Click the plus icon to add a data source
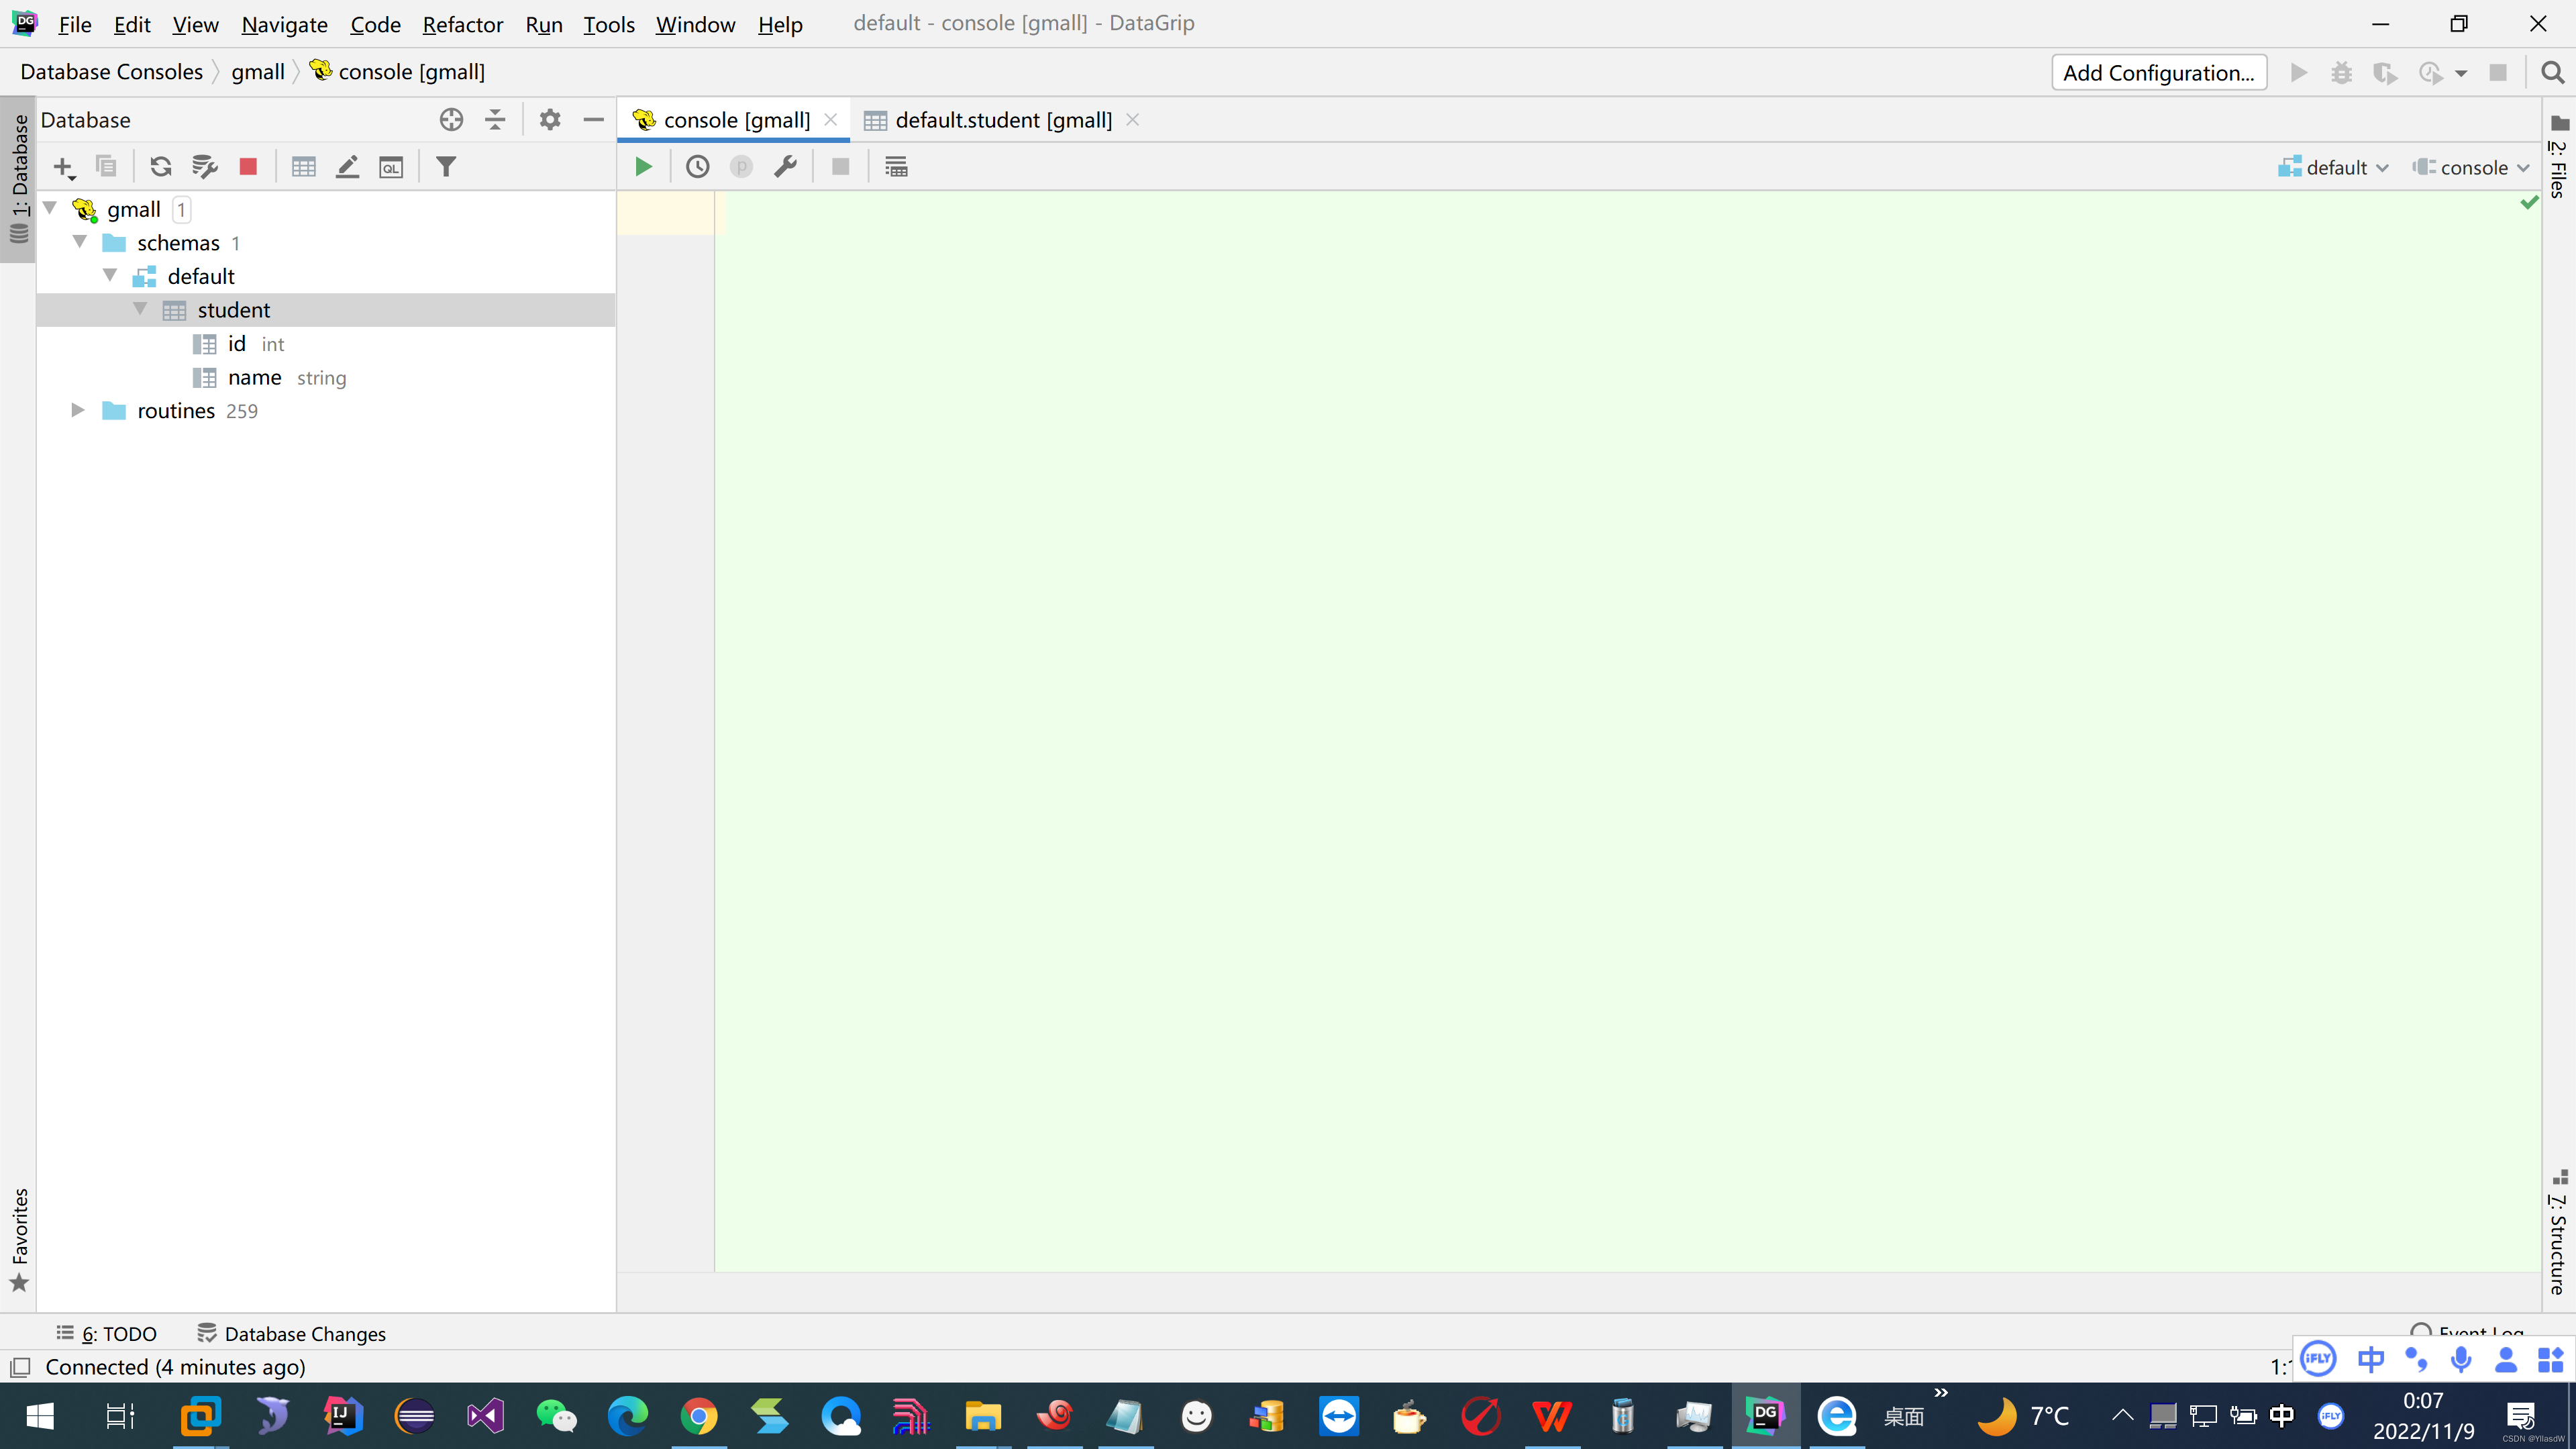2576x1449 pixels. (x=63, y=167)
